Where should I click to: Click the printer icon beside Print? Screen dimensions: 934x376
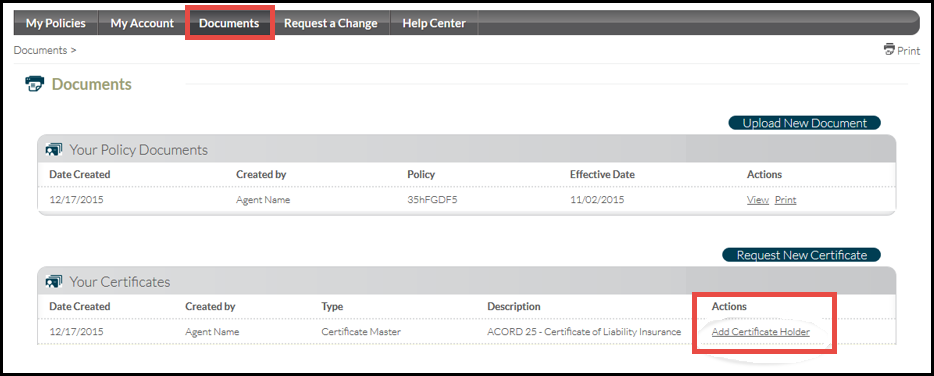click(889, 49)
